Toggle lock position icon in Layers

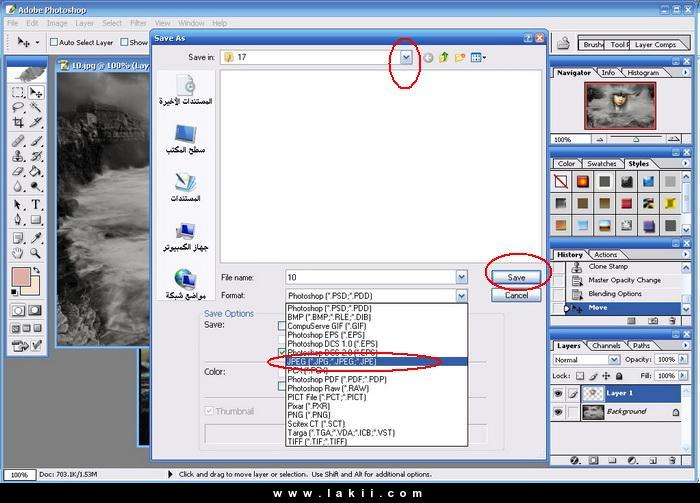606,376
